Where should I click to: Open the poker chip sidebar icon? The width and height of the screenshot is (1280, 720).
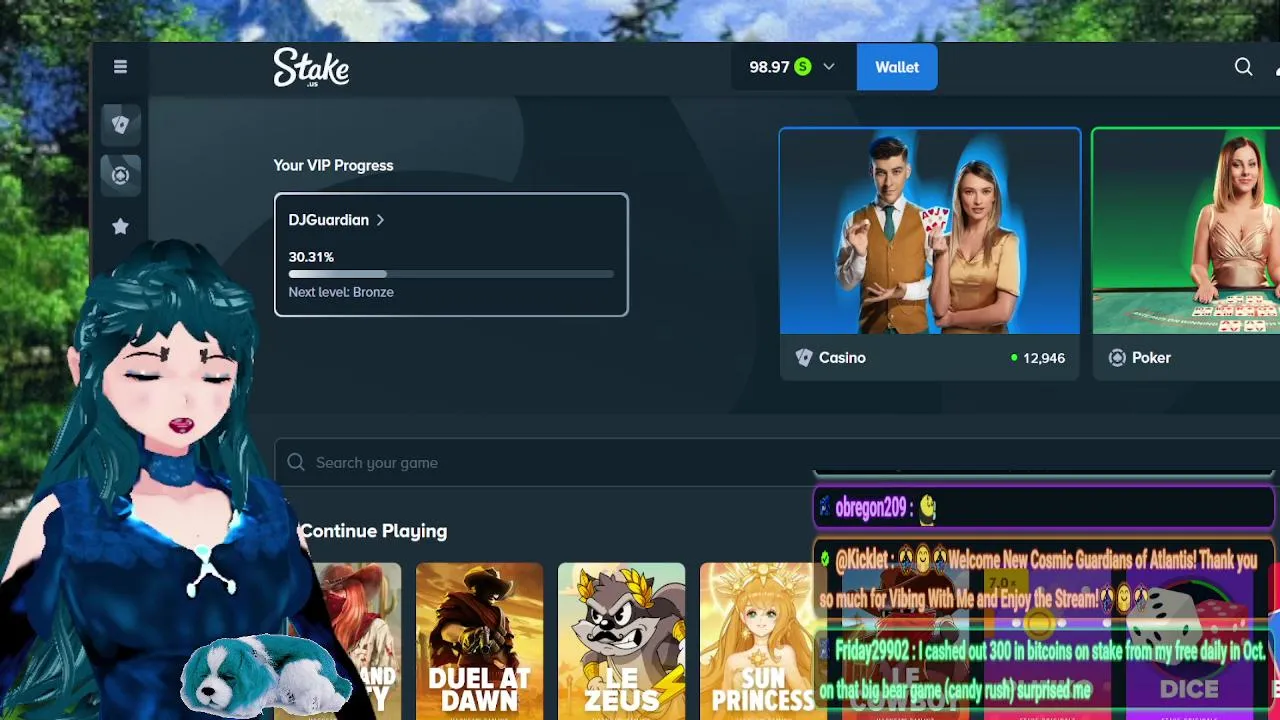[120, 175]
